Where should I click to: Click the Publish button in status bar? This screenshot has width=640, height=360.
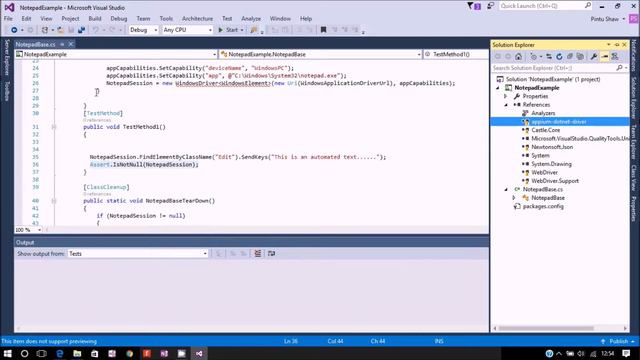point(618,341)
